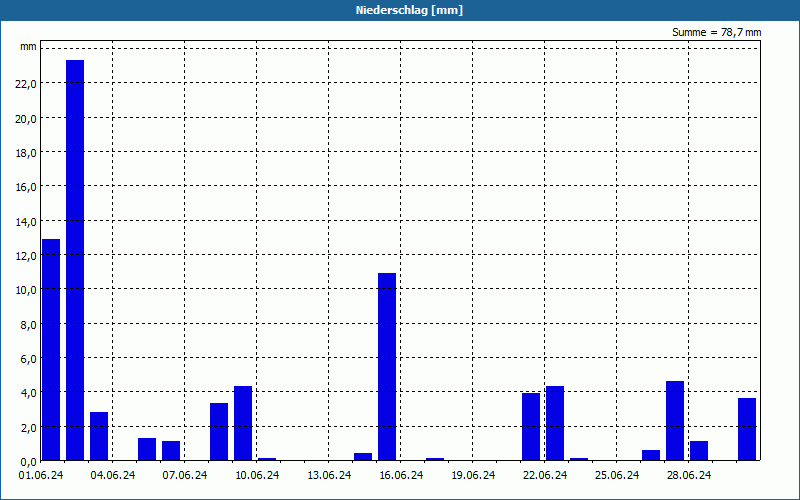Click the bar reaching 10.9 mm near 16.06.24
This screenshot has height=500, width=800.
tap(387, 367)
